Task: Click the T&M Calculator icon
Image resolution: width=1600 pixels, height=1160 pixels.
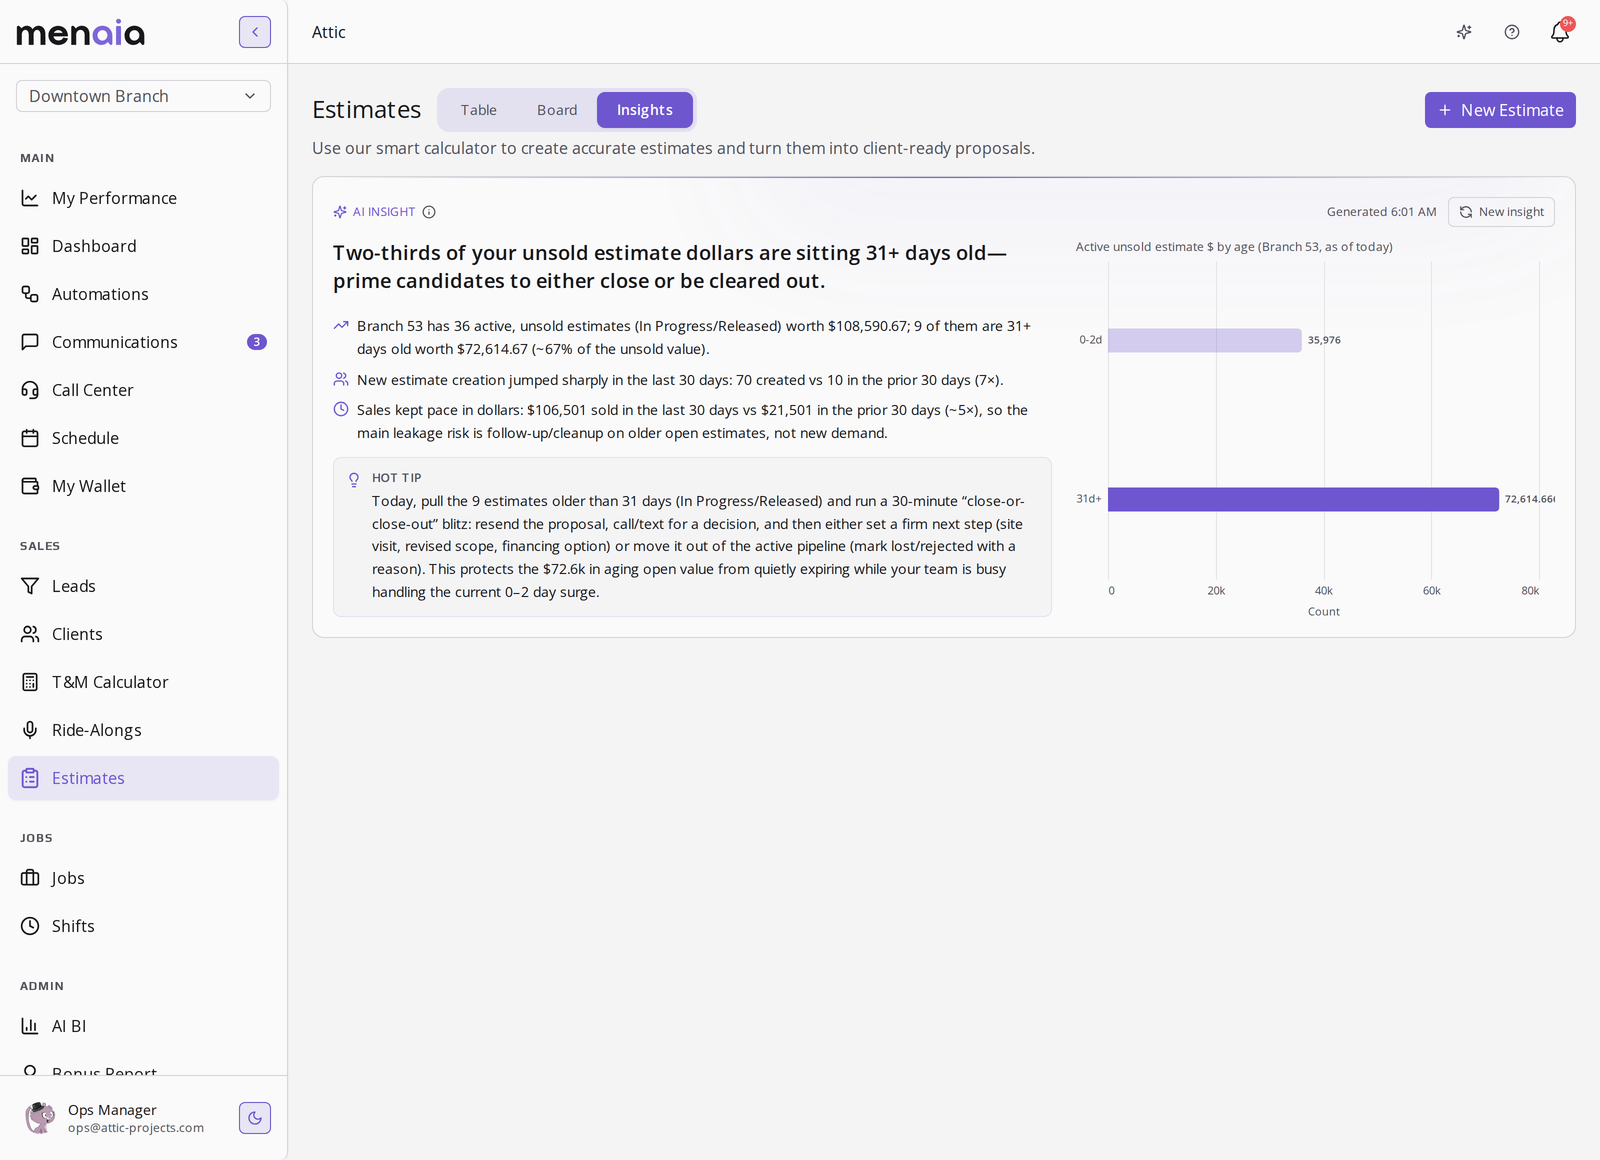Action: (x=30, y=682)
